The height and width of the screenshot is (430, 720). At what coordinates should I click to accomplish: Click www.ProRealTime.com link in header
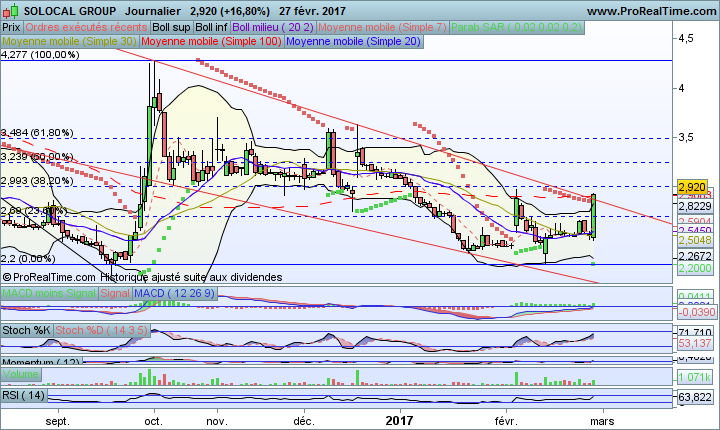[x=652, y=11]
